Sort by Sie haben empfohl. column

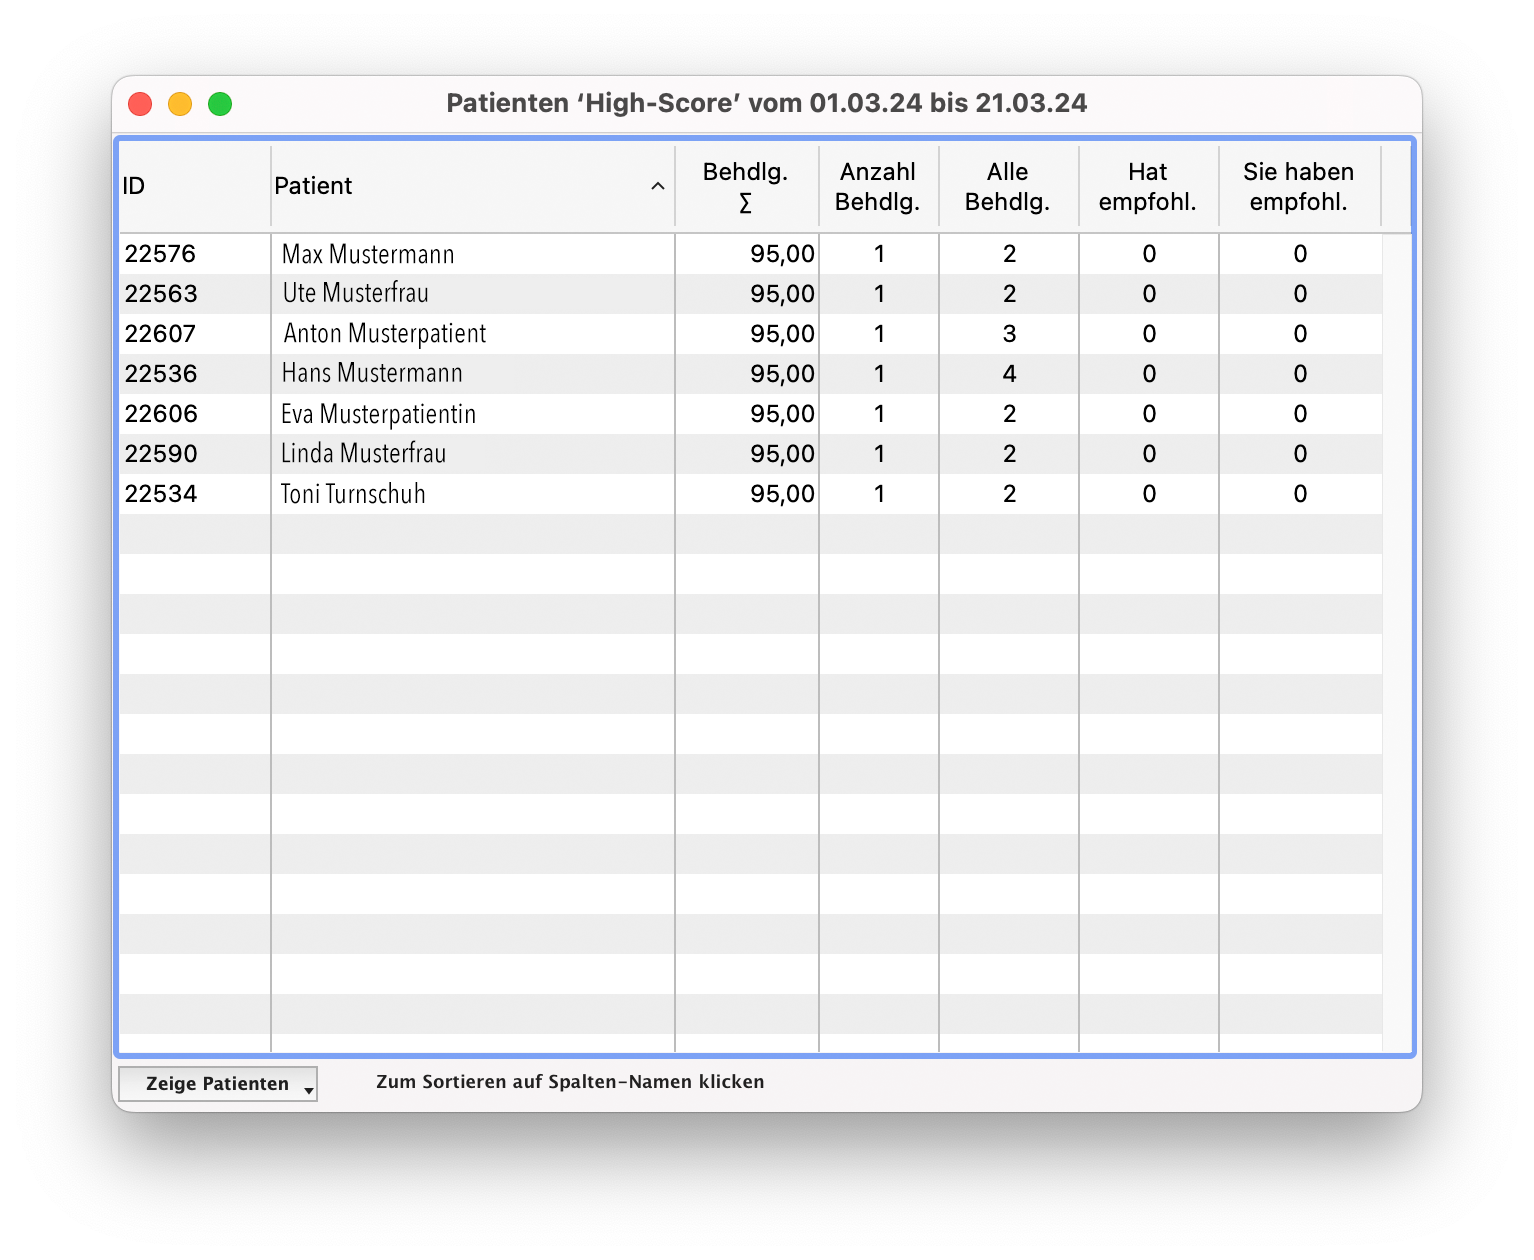click(x=1298, y=187)
